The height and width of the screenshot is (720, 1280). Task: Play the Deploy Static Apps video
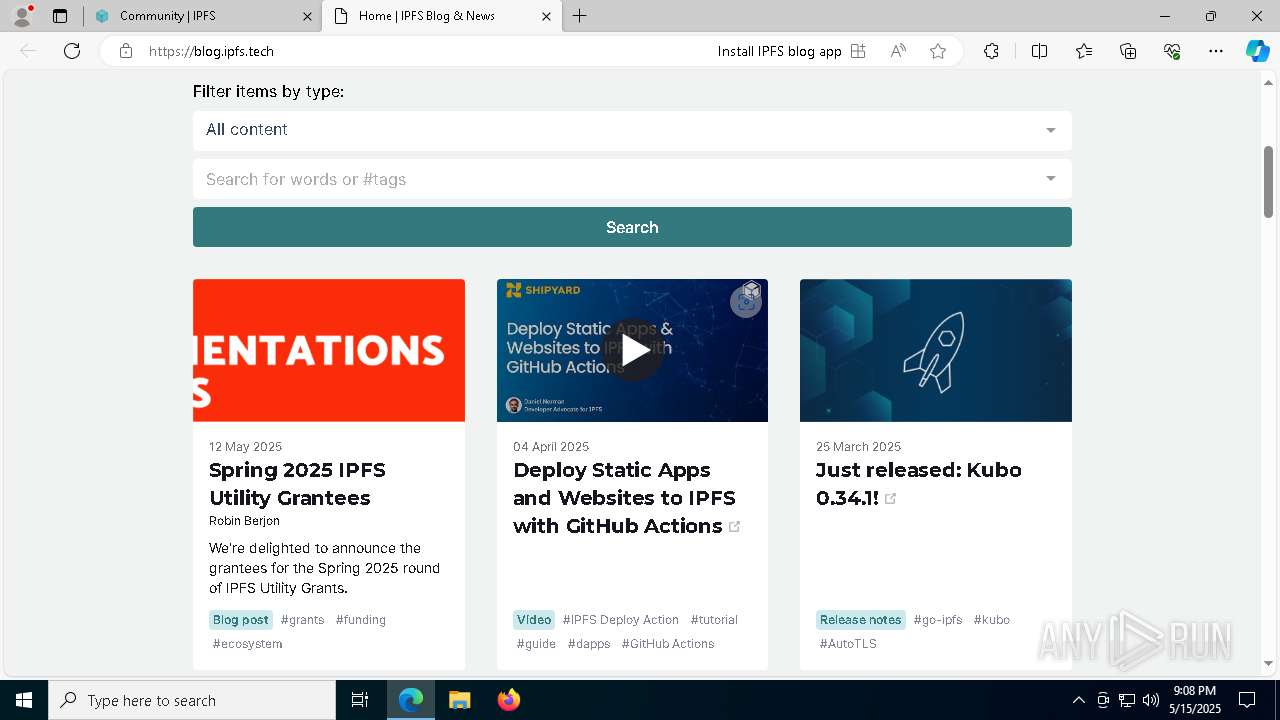coord(632,350)
